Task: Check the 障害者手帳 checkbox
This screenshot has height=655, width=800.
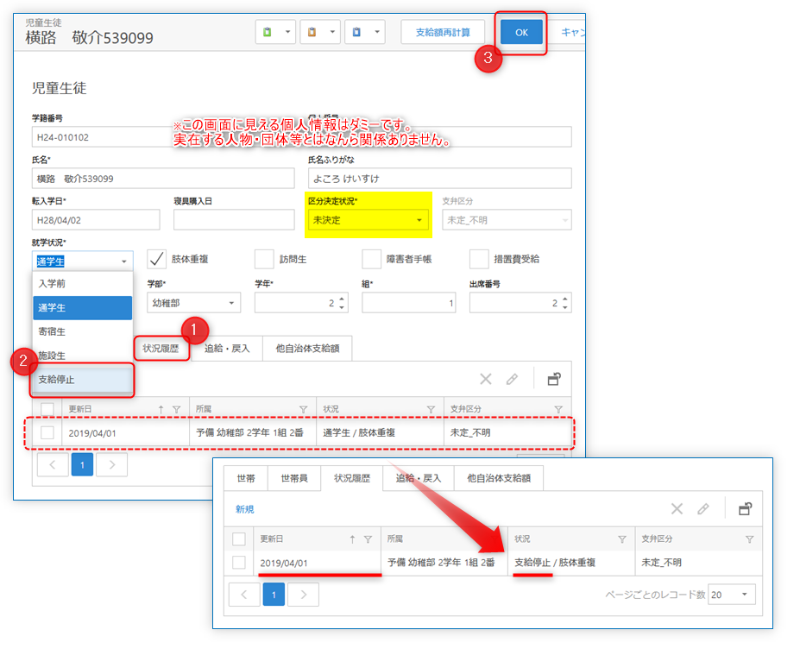Action: click(x=371, y=259)
